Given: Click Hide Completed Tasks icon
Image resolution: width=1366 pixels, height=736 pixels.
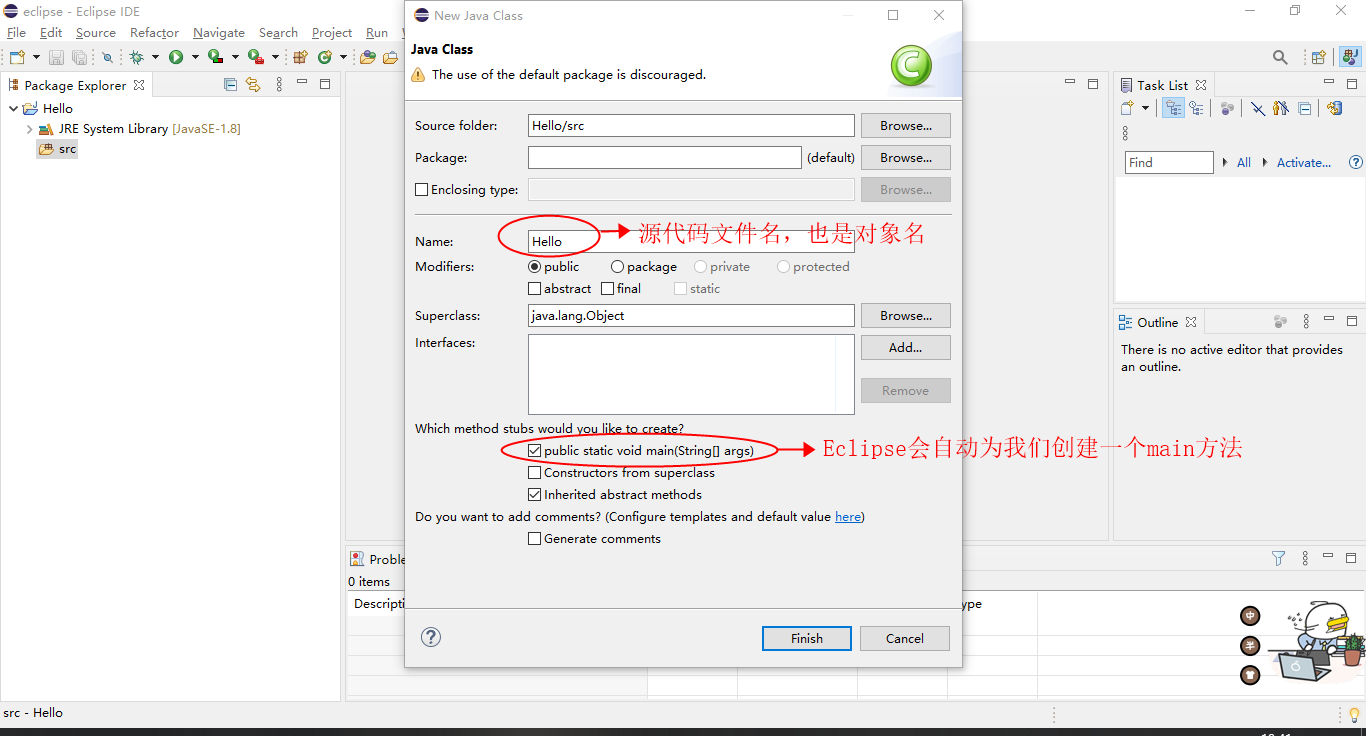Looking at the screenshot, I should click(1258, 108).
